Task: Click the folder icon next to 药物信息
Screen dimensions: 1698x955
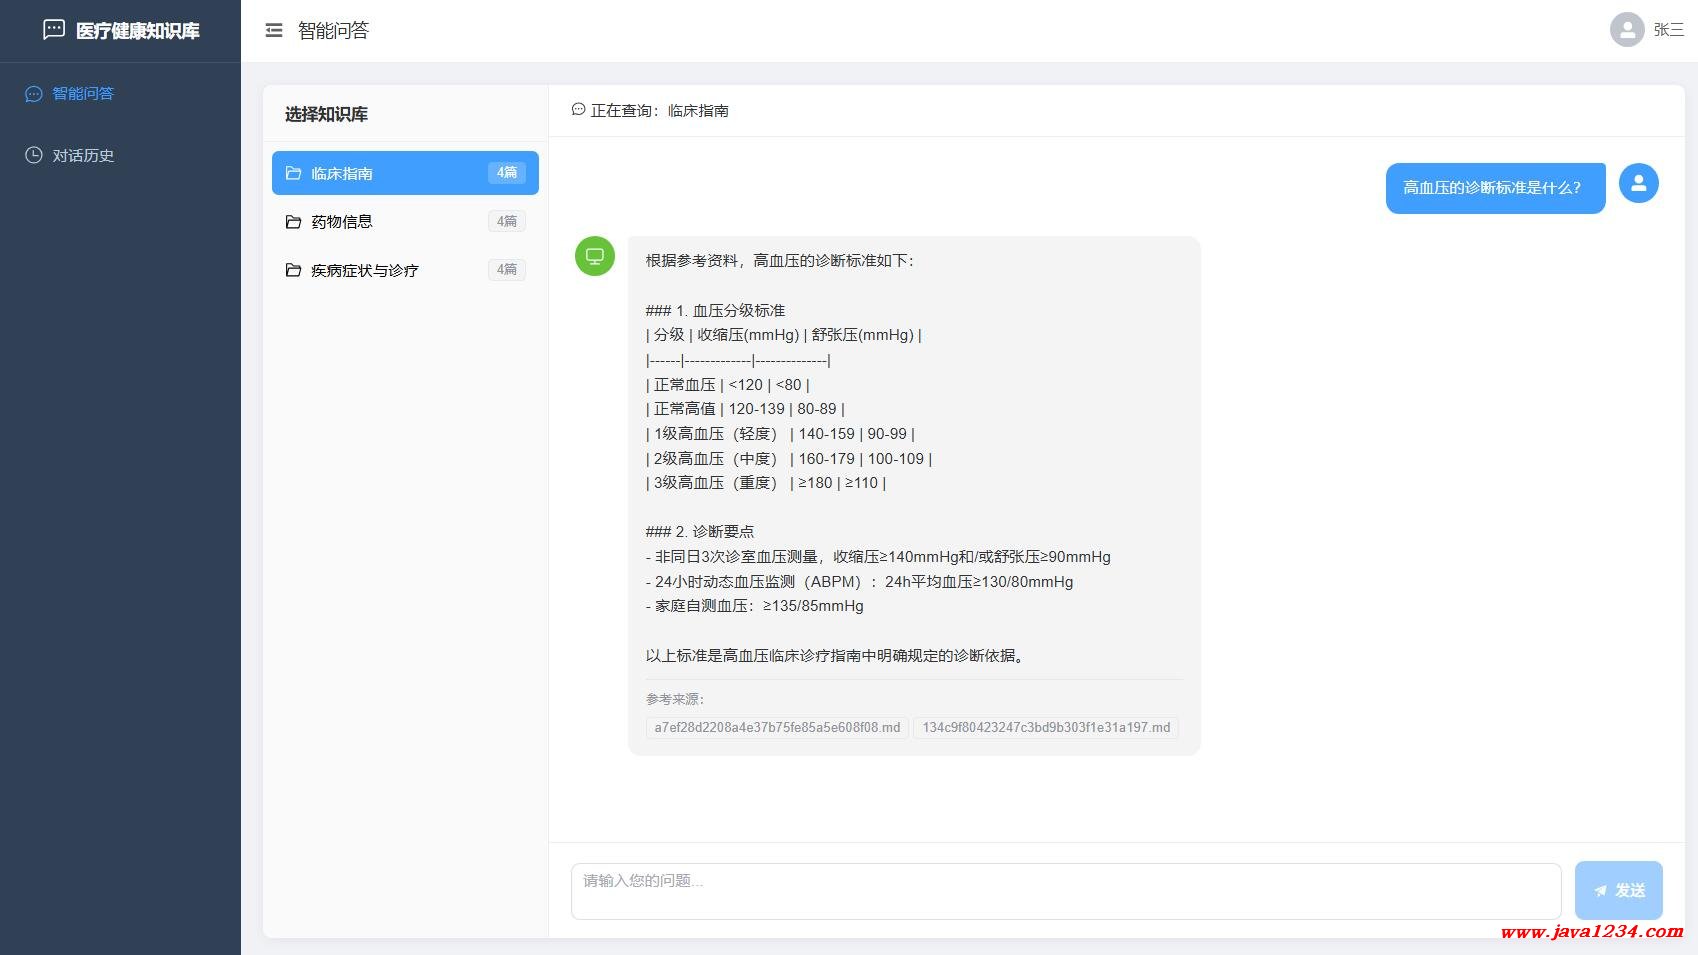Action: (293, 222)
